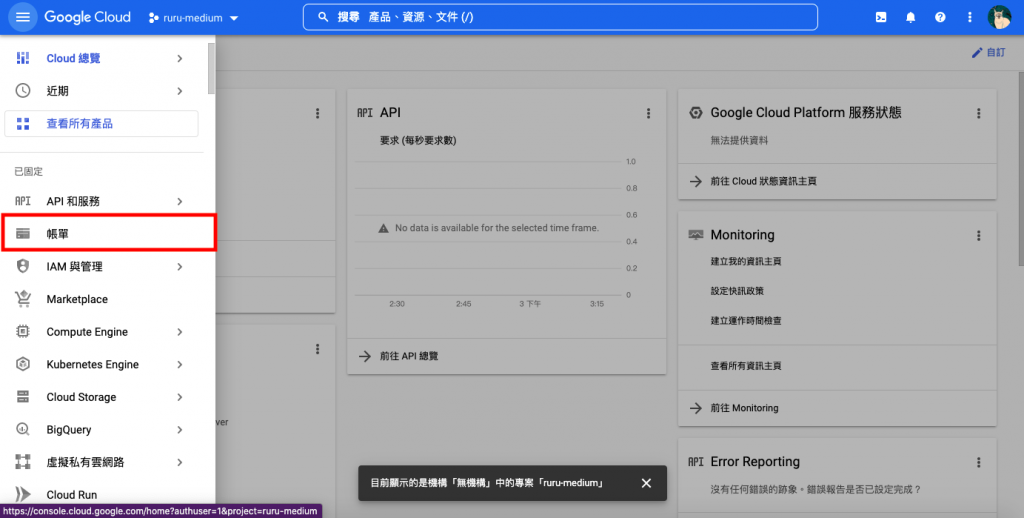
Task: Open 帳單 billing menu item
Action: click(x=108, y=234)
